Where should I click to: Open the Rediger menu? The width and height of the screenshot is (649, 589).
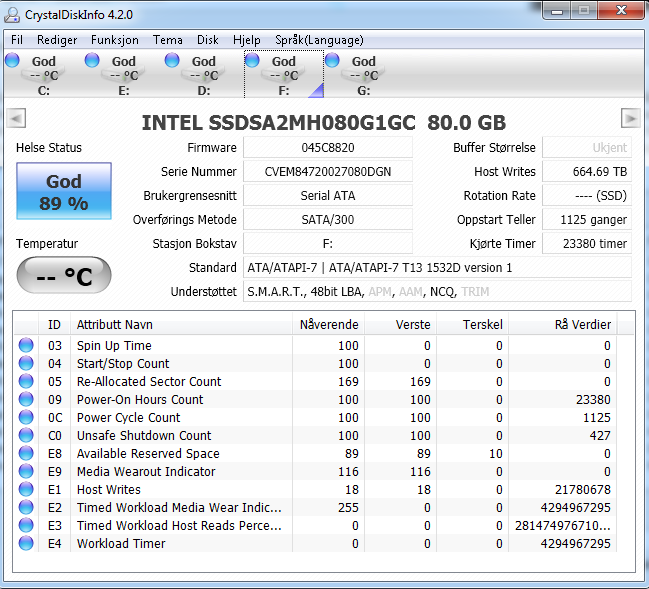coord(57,40)
